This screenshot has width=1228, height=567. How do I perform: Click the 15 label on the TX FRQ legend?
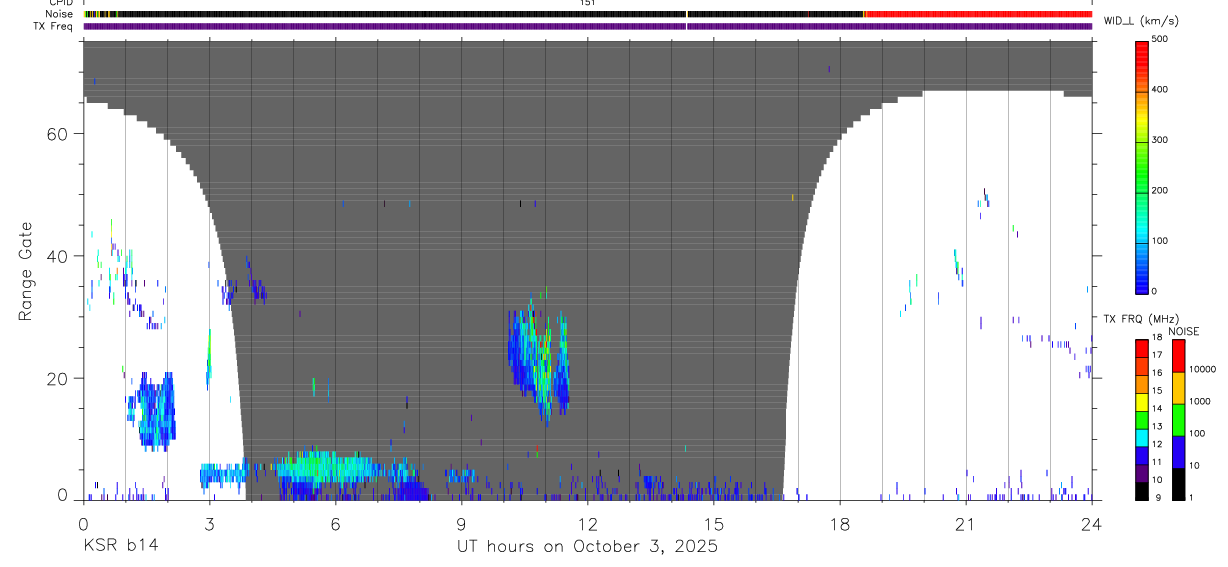[1157, 391]
